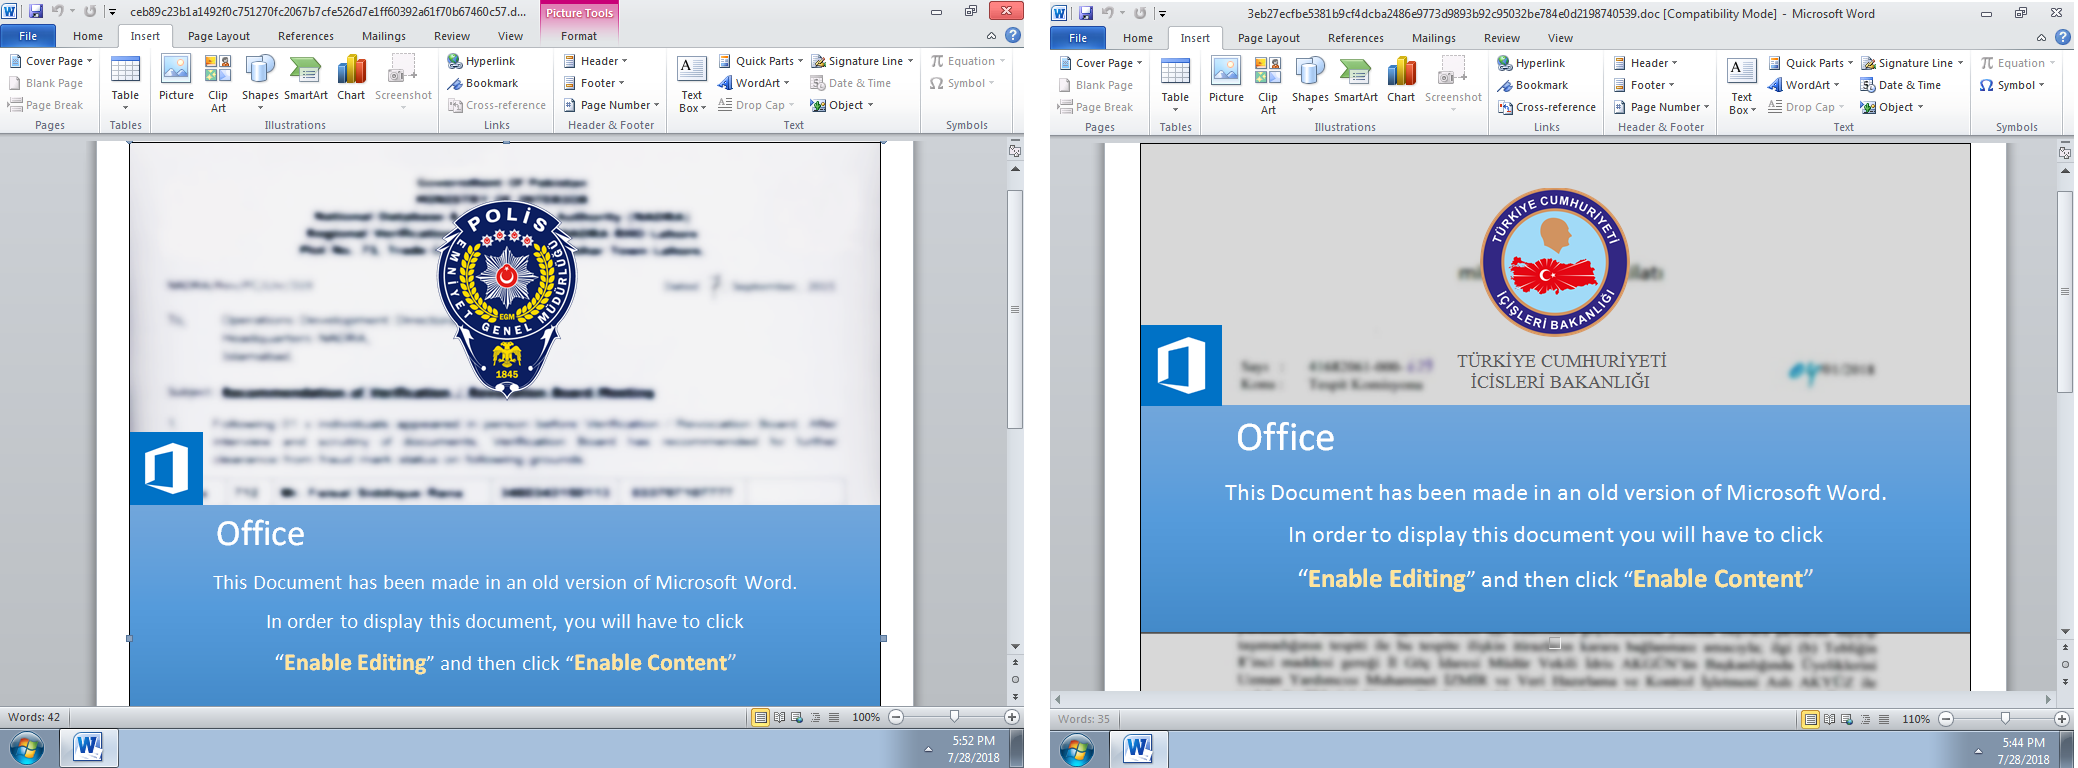Insert a Bookmark in the left Word window
Screen dimensions: 2078x768
482,83
